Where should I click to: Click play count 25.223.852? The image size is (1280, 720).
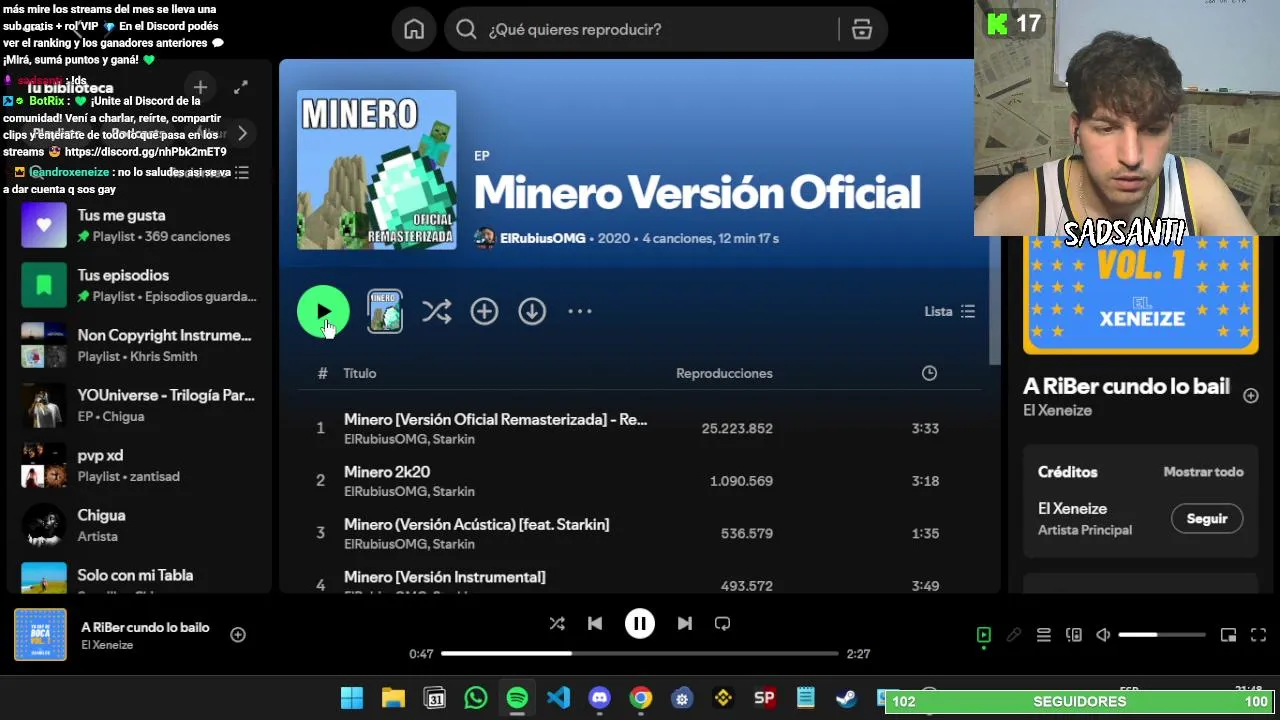(737, 428)
